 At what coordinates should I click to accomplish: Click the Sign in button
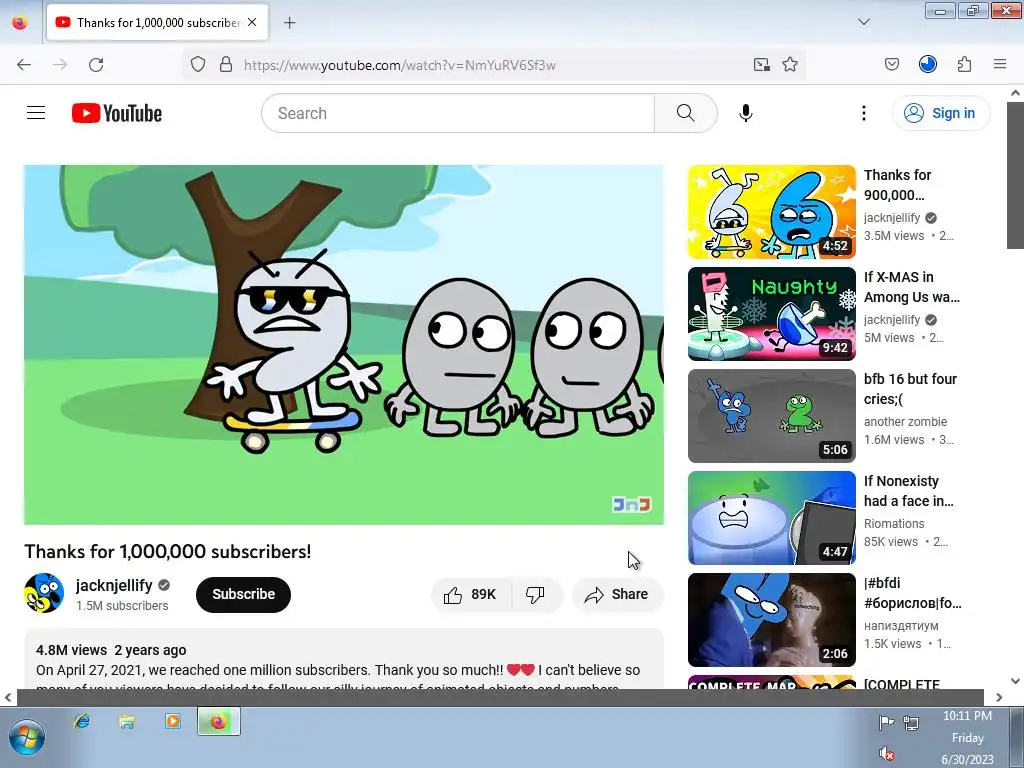pyautogui.click(x=940, y=113)
